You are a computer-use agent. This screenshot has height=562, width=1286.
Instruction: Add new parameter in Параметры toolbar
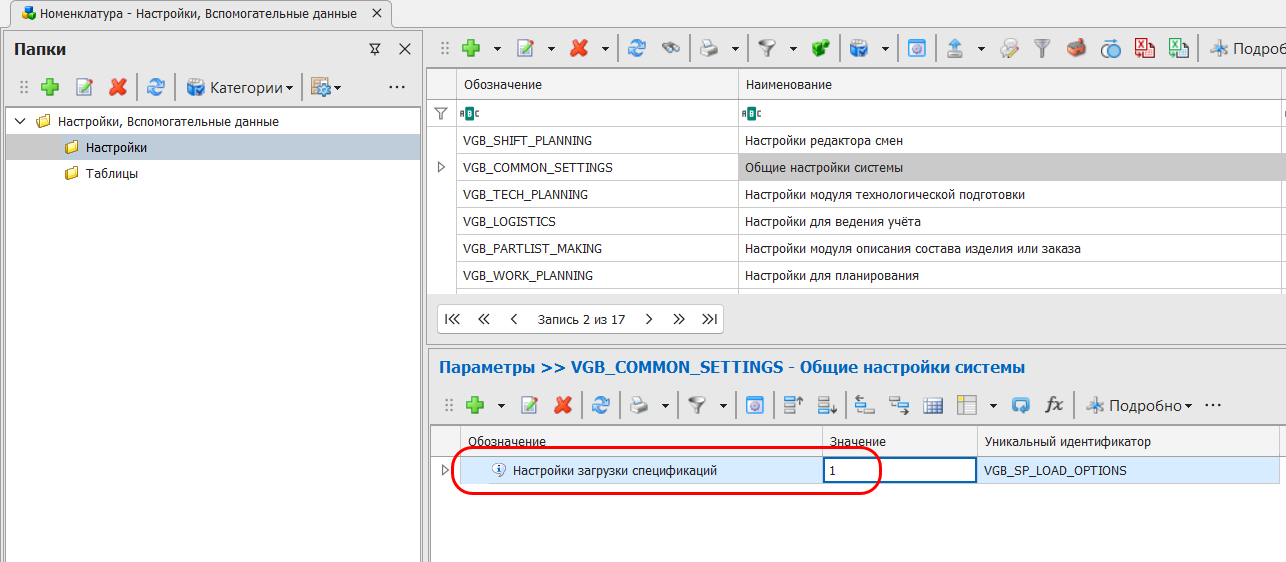(476, 405)
